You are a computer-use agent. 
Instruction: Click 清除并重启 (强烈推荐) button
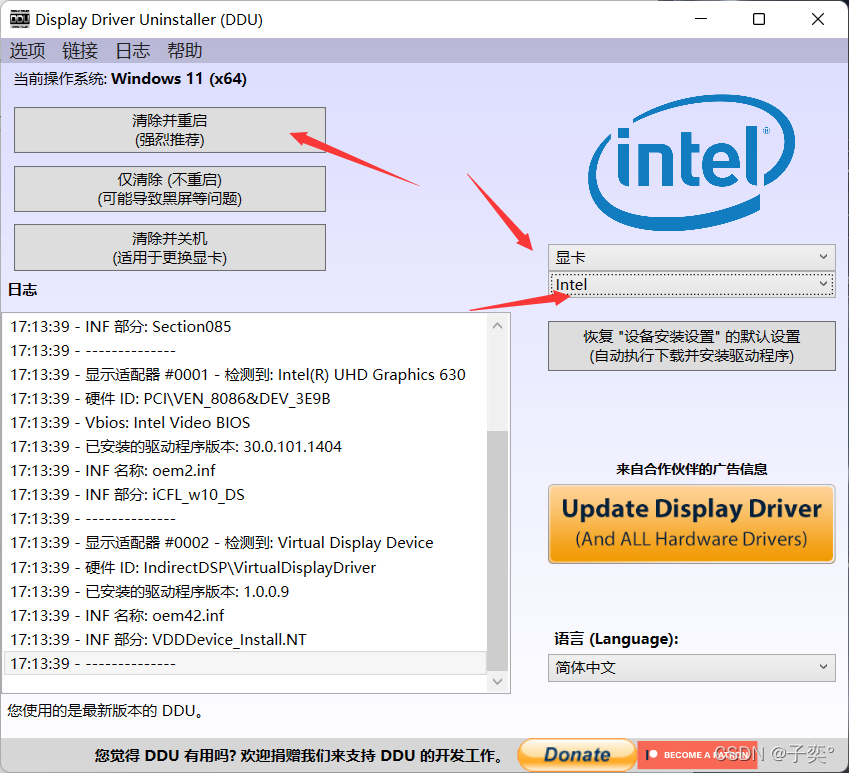(169, 130)
